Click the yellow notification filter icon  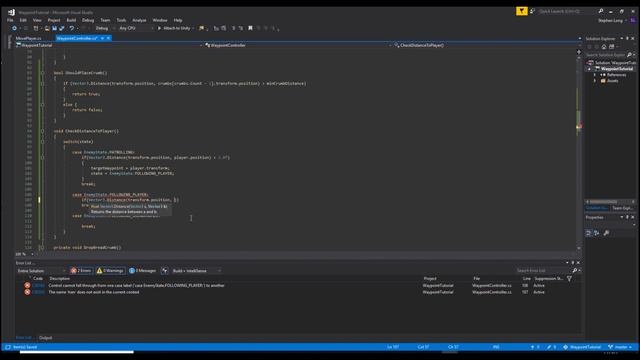[521, 11]
